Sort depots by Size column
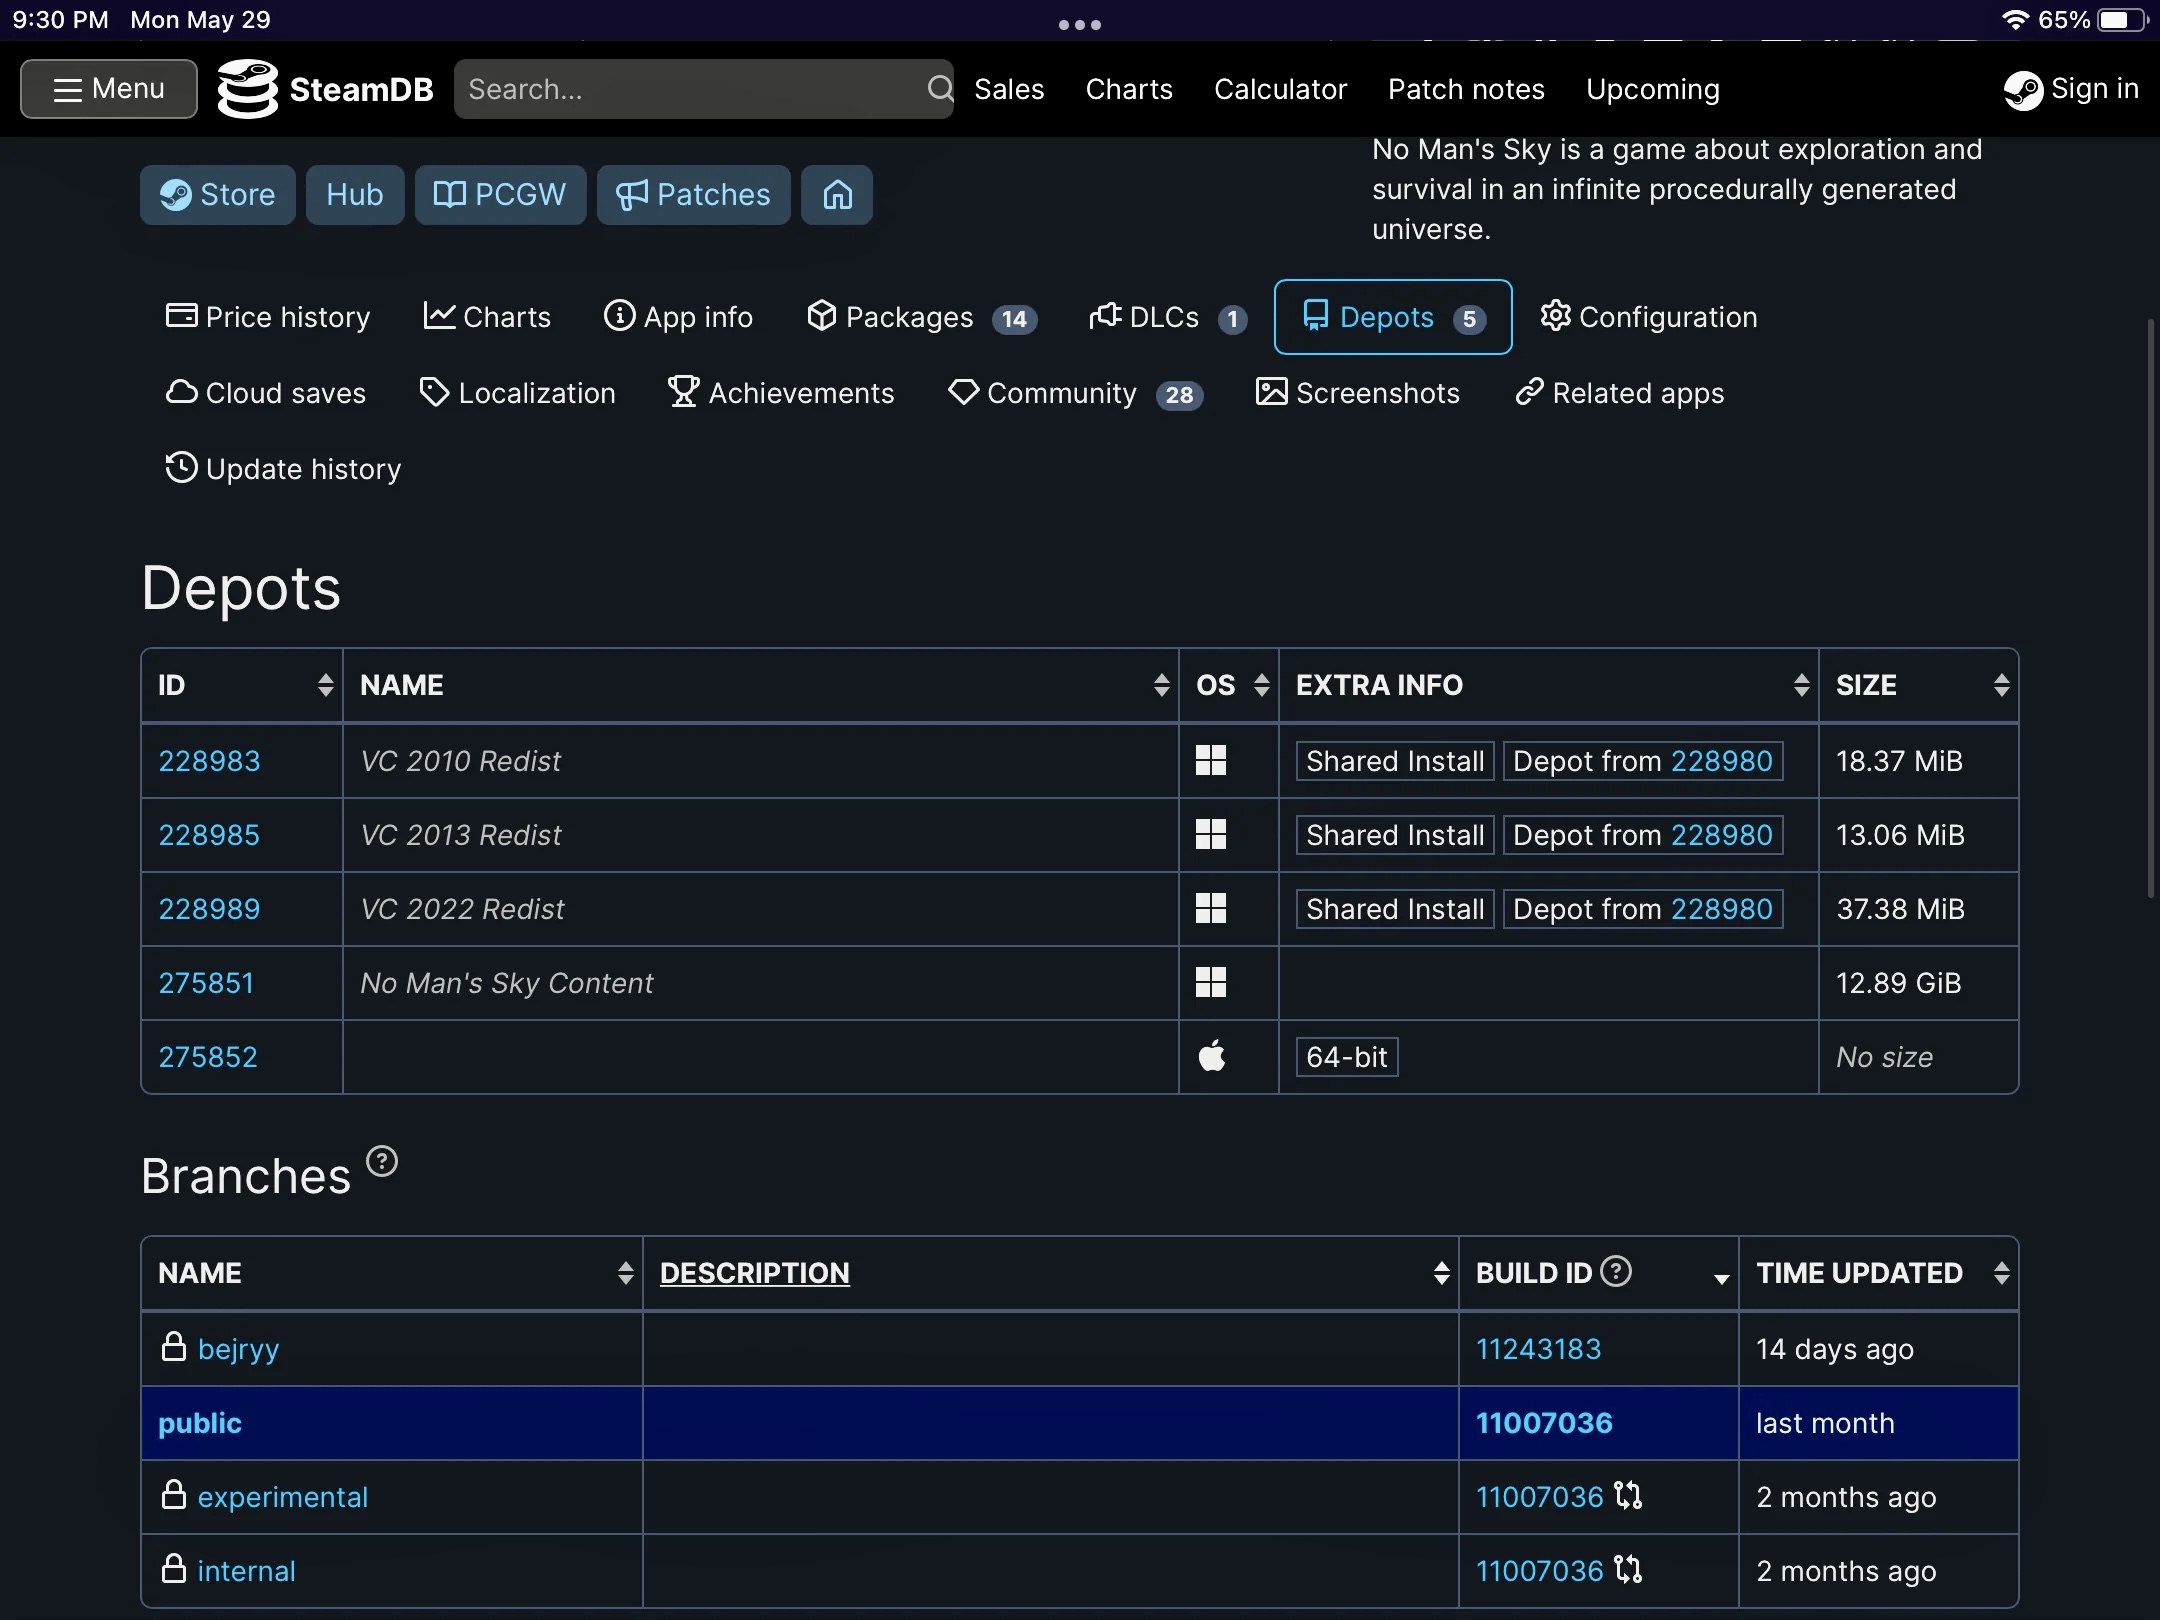Screen dimensions: 2160x1620 (x=1919, y=685)
